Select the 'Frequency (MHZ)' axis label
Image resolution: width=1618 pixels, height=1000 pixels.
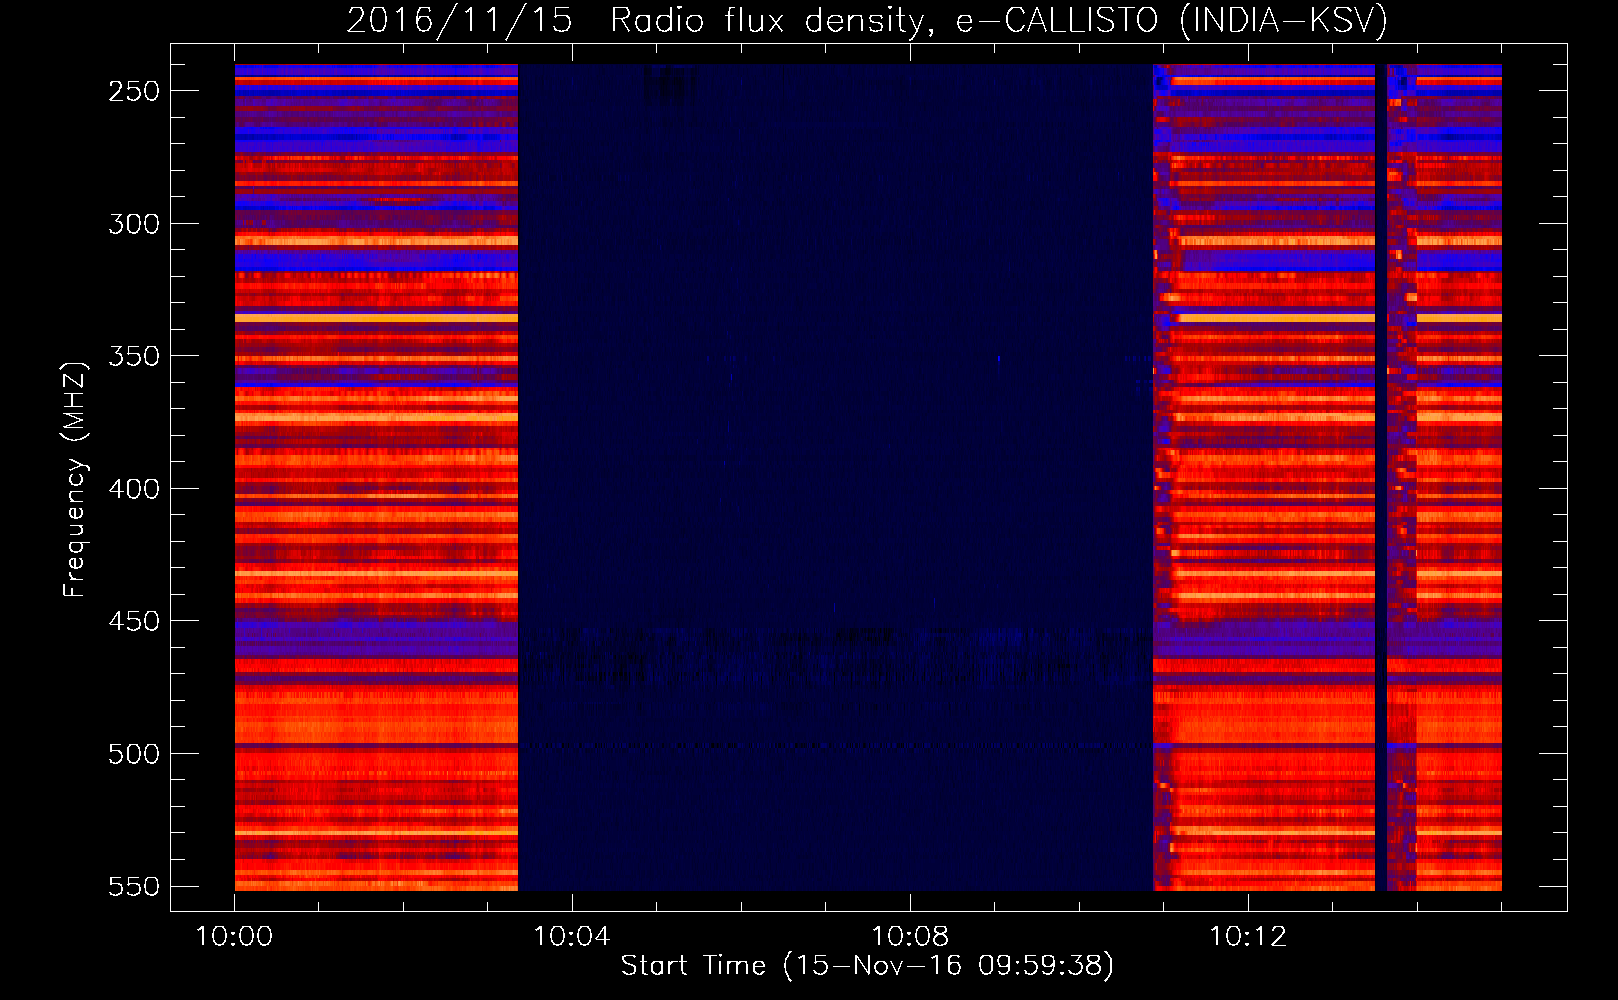(x=75, y=479)
